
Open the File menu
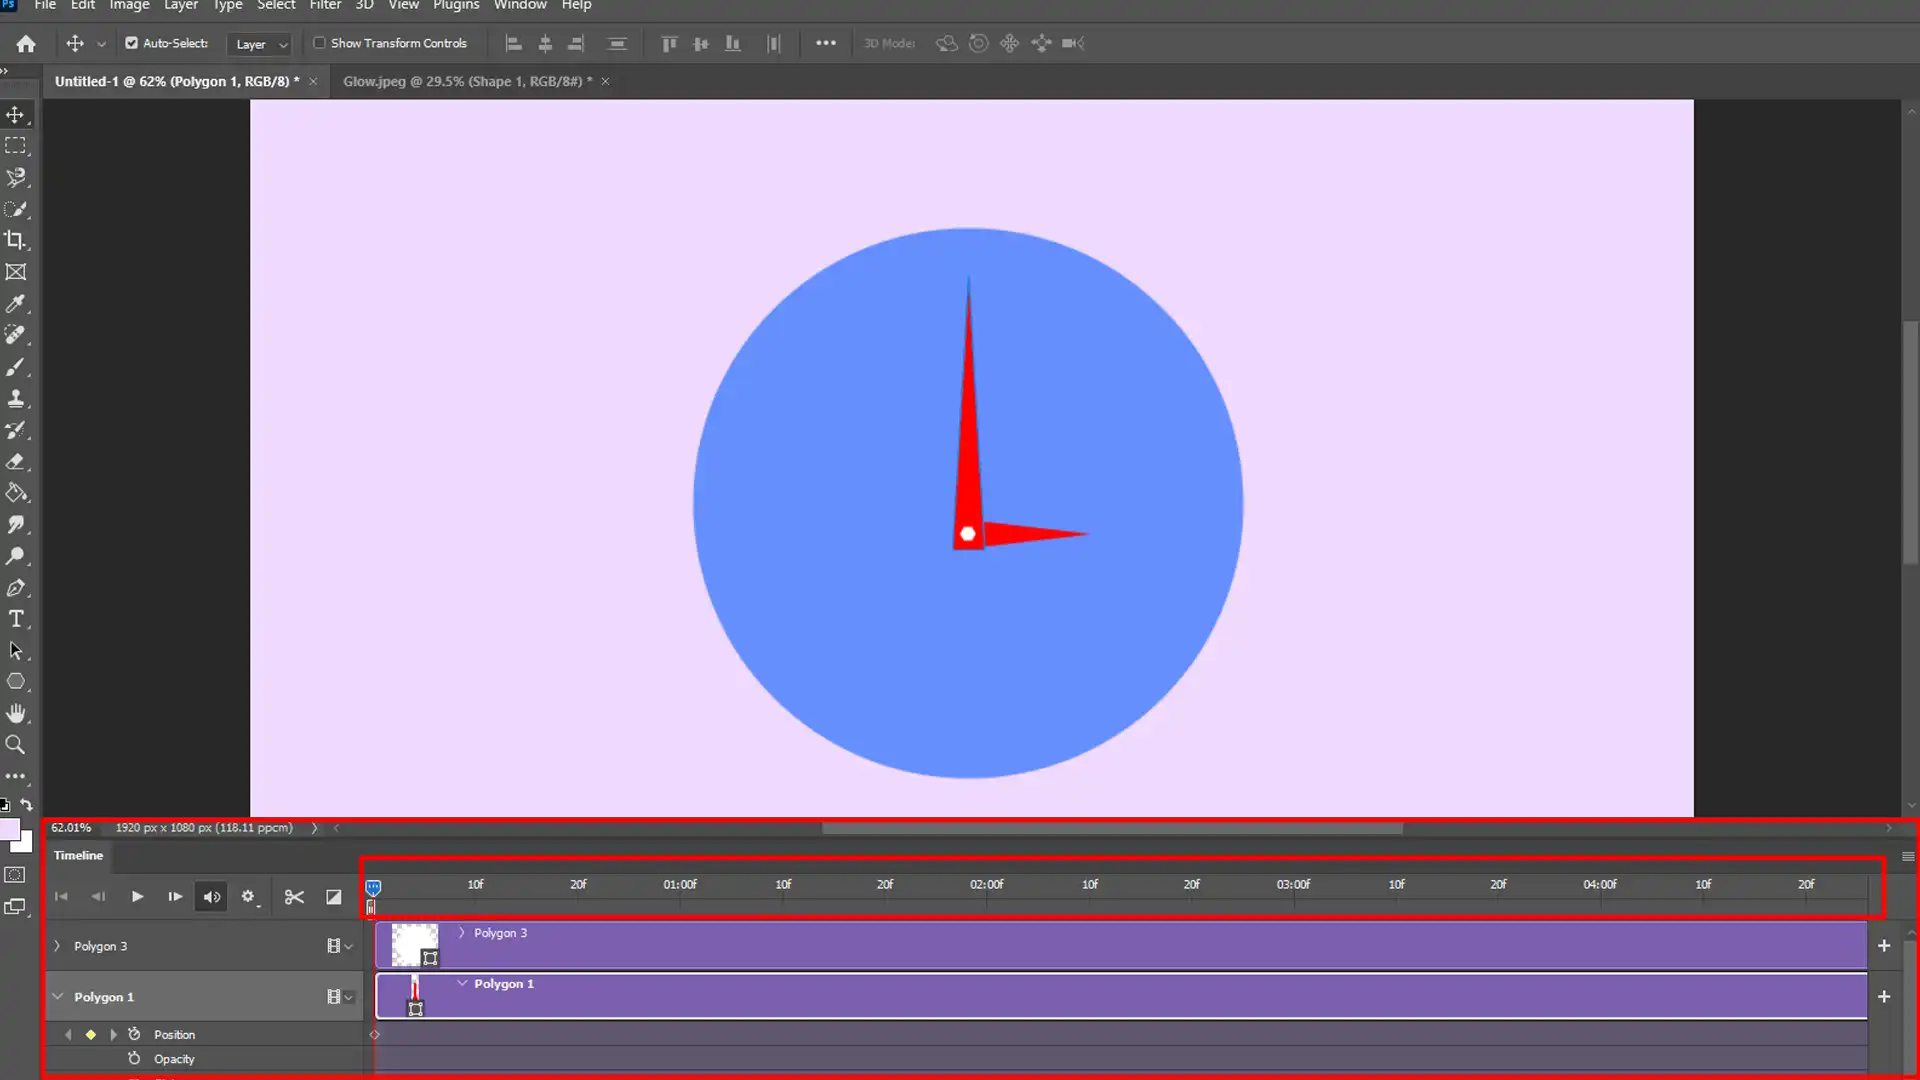45,5
